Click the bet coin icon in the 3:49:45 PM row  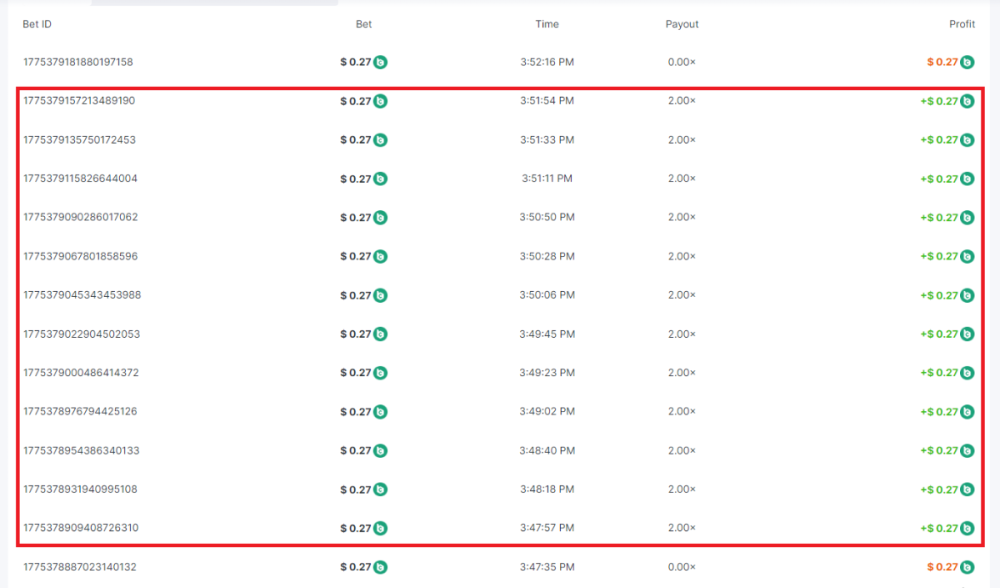(380, 334)
